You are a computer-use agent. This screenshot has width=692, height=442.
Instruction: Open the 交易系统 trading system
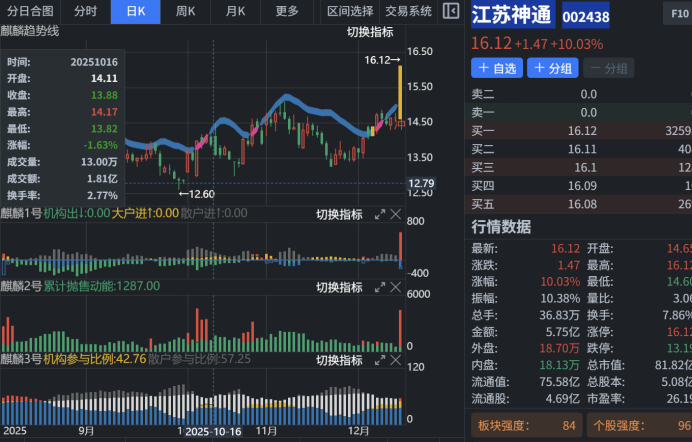tap(408, 12)
